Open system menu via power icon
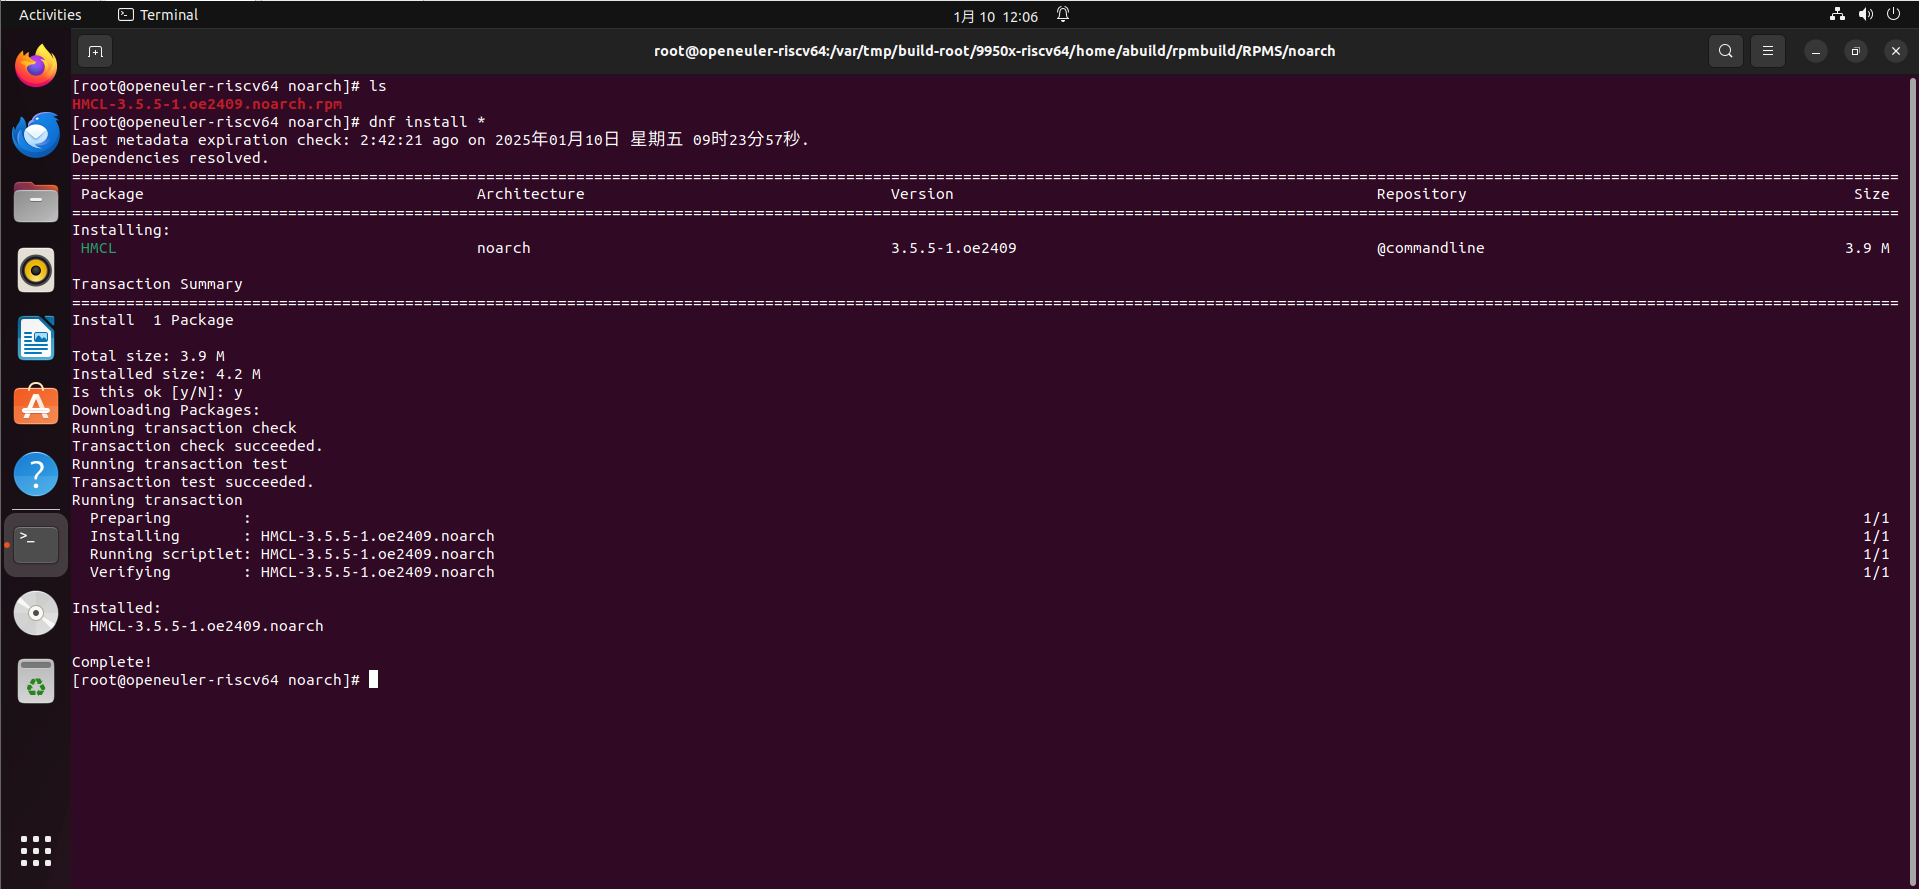This screenshot has height=889, width=1919. click(x=1893, y=15)
